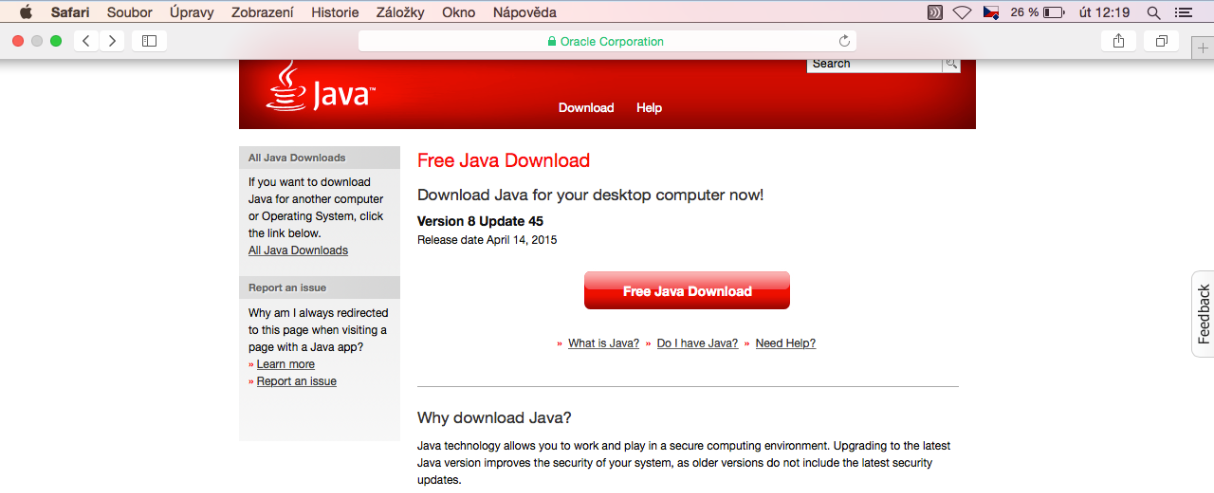Open the Historie menu
Viewport: 1214px width, 493px height.
click(x=335, y=12)
